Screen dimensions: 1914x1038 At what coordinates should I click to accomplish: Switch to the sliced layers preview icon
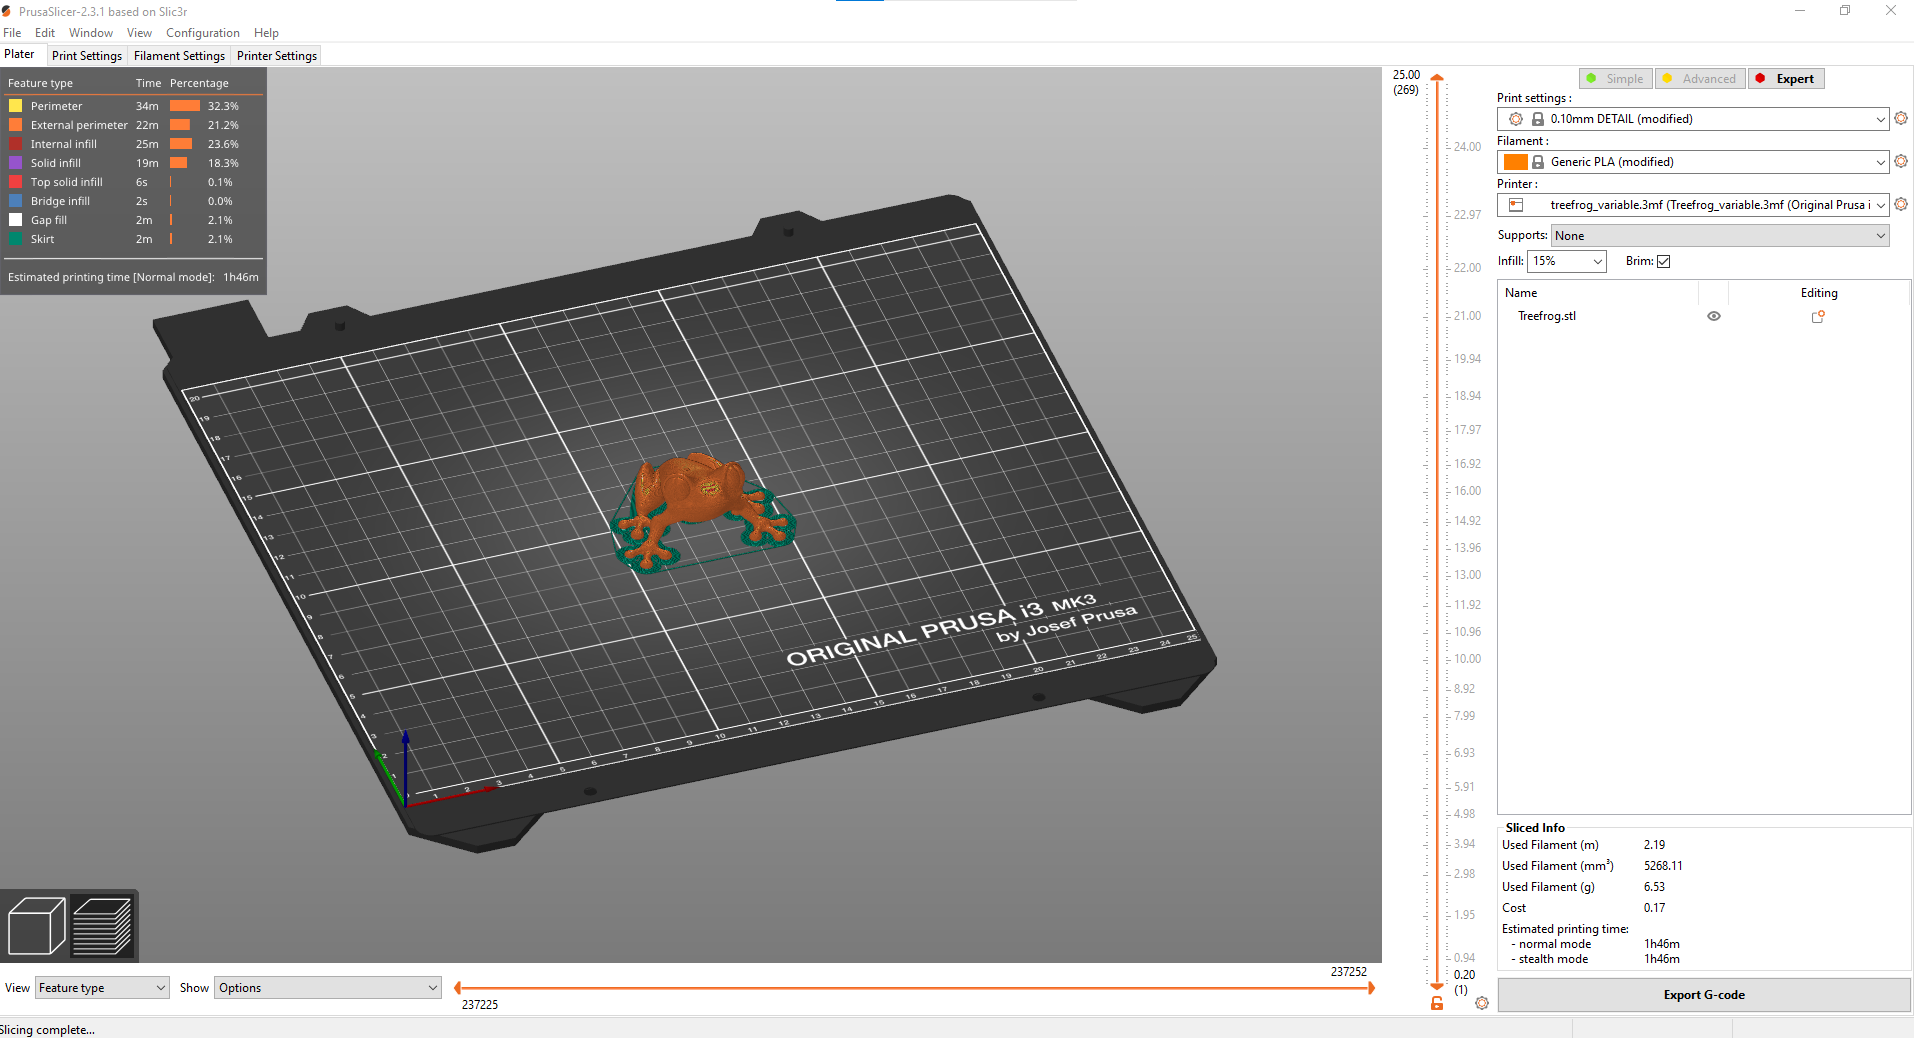click(x=102, y=925)
